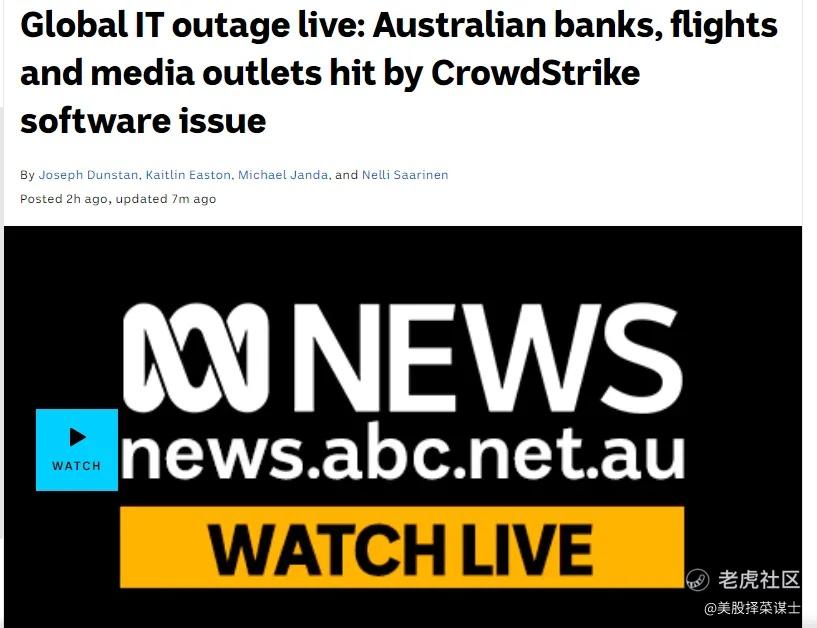
Task: Click the tiger community watermark icon
Action: (697, 580)
